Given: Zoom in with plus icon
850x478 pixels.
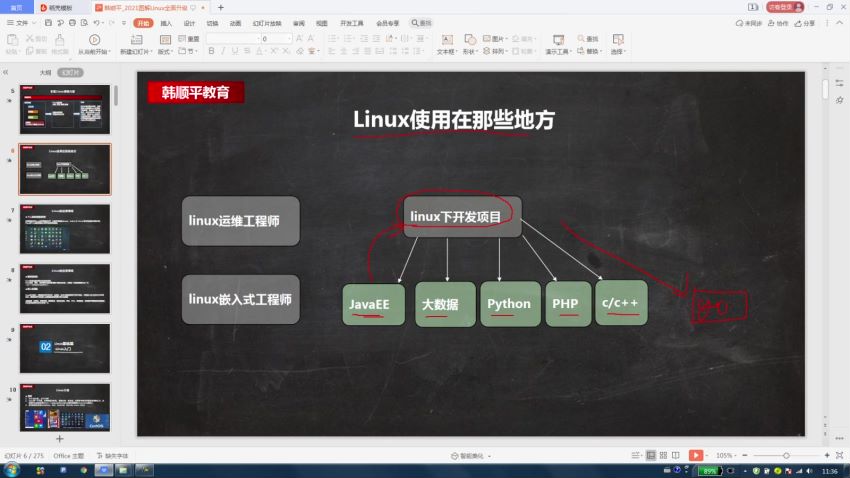Looking at the screenshot, I should [827, 455].
